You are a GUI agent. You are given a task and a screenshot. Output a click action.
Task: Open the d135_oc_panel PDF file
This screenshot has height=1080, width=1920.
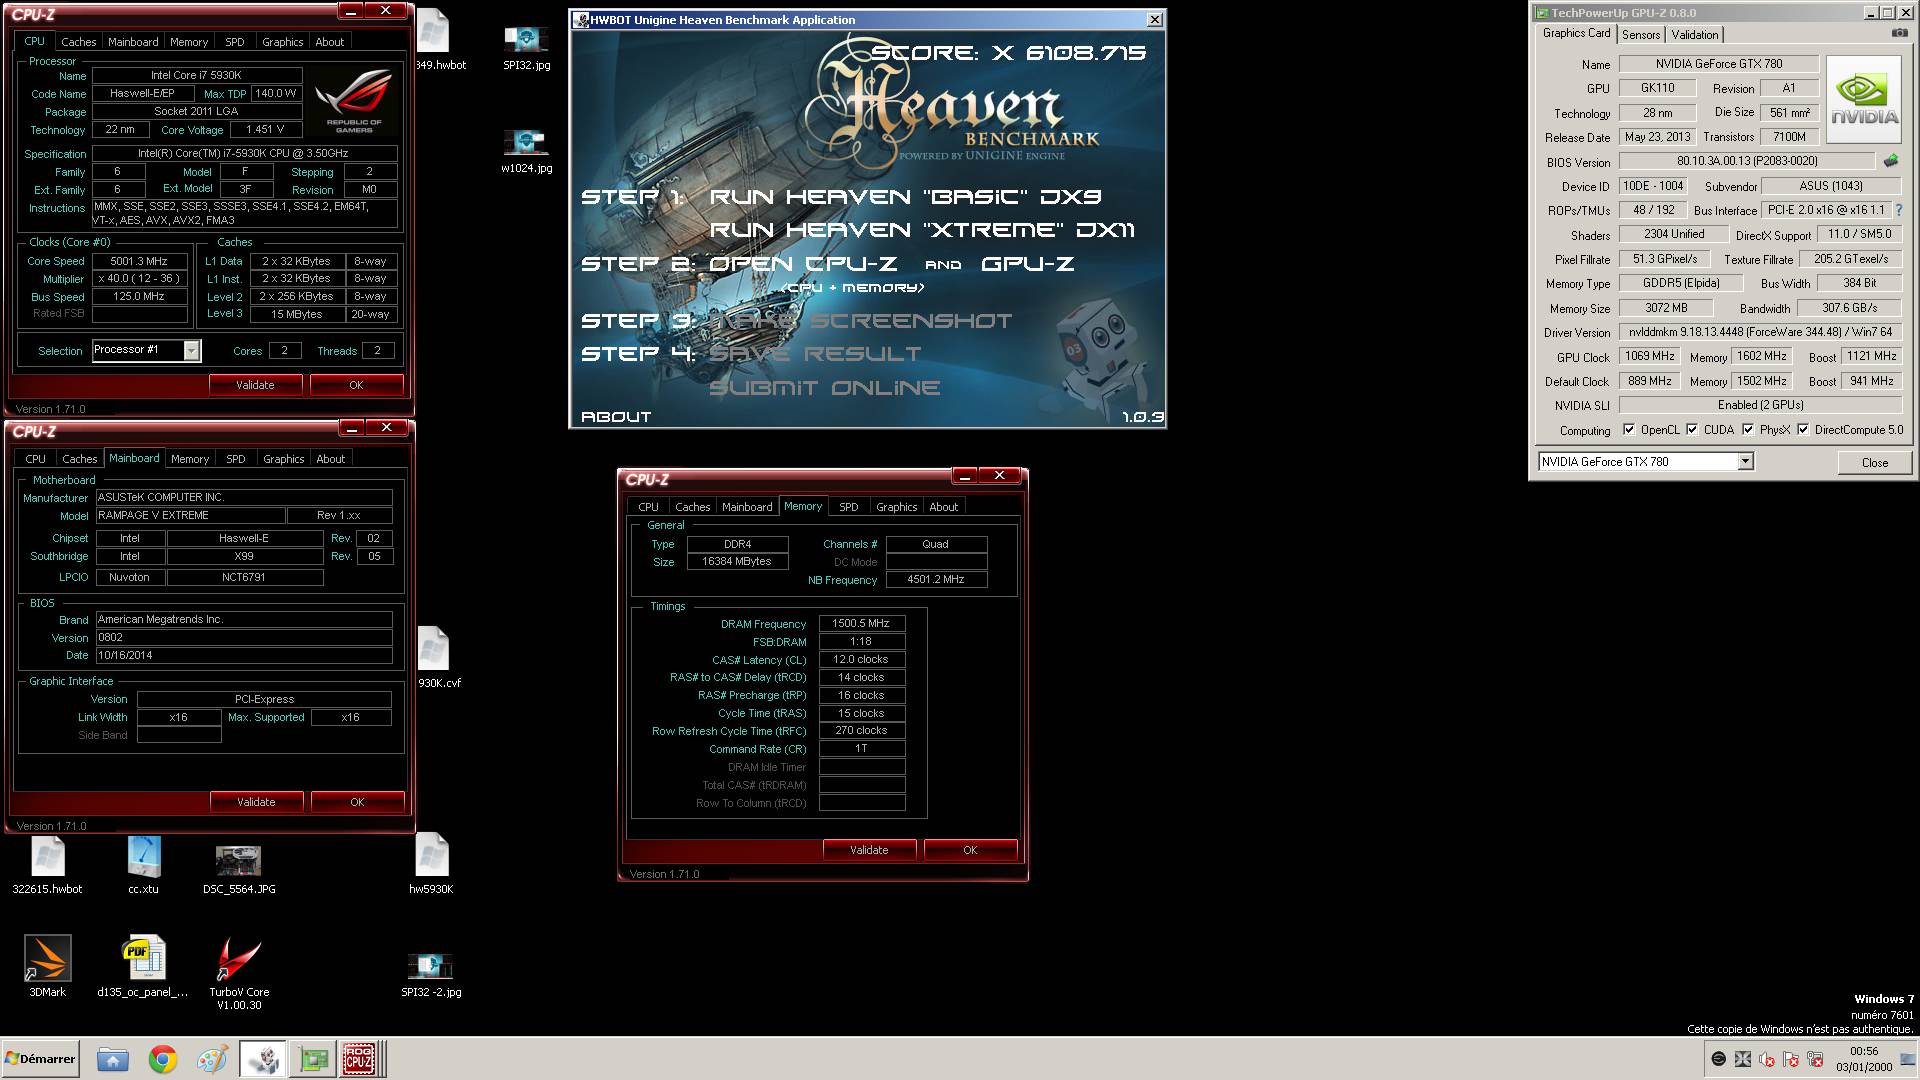point(143,966)
